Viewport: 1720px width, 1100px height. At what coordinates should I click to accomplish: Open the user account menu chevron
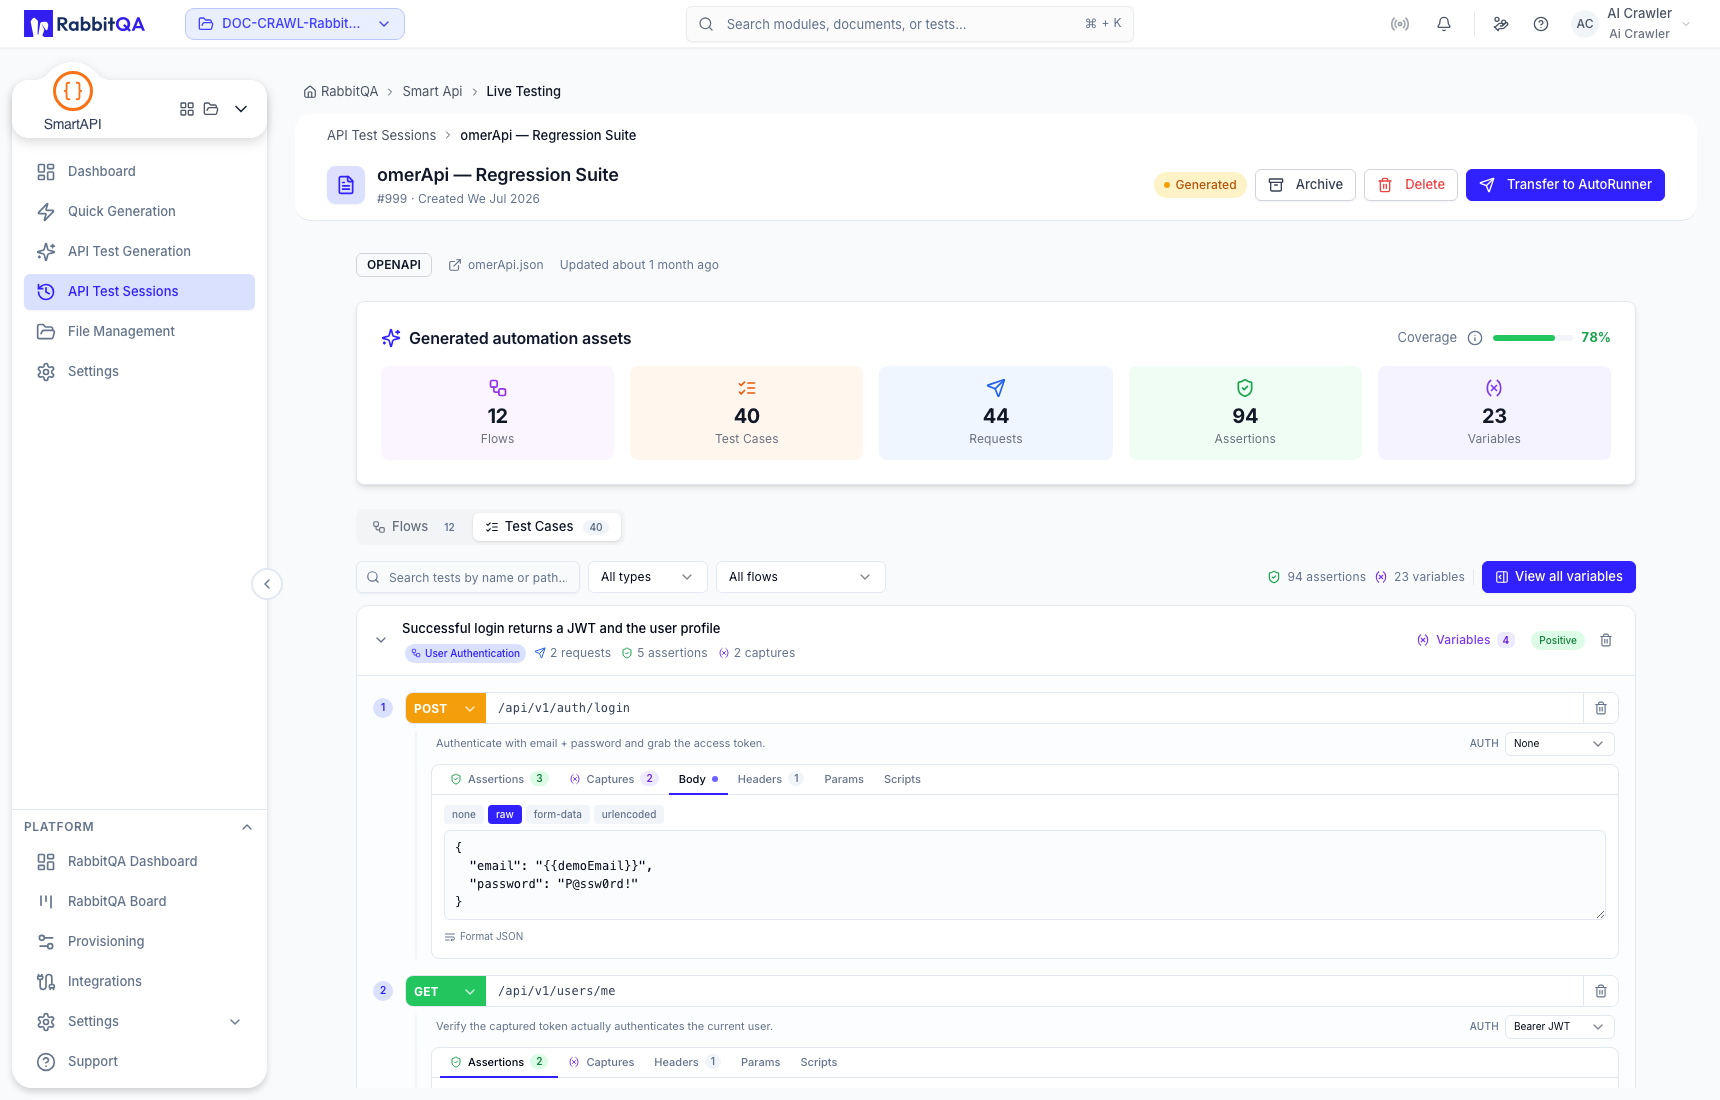(x=1687, y=24)
